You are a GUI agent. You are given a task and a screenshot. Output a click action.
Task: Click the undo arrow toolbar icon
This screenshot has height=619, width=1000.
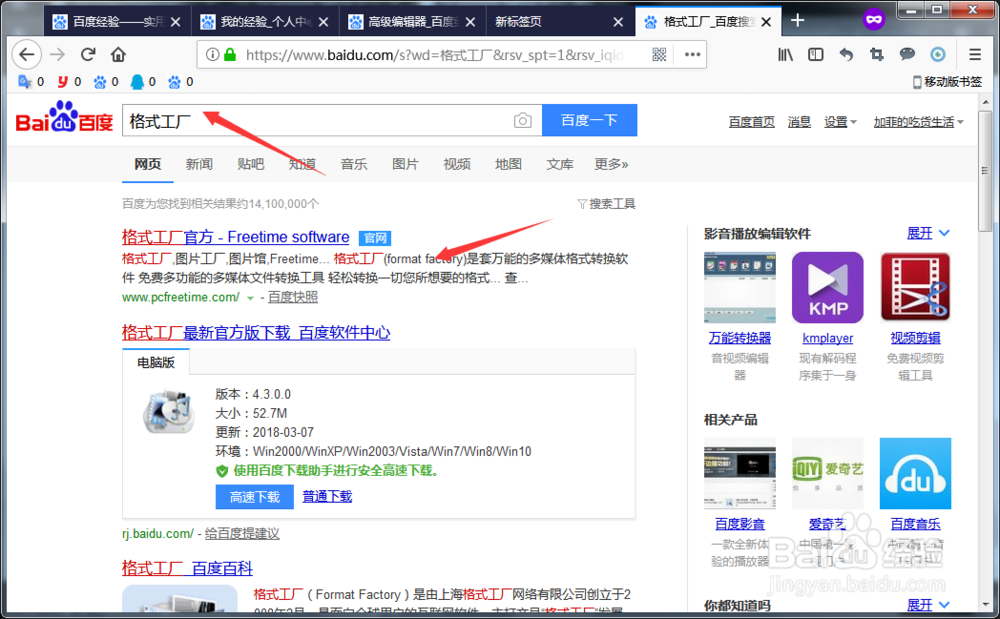click(x=846, y=55)
